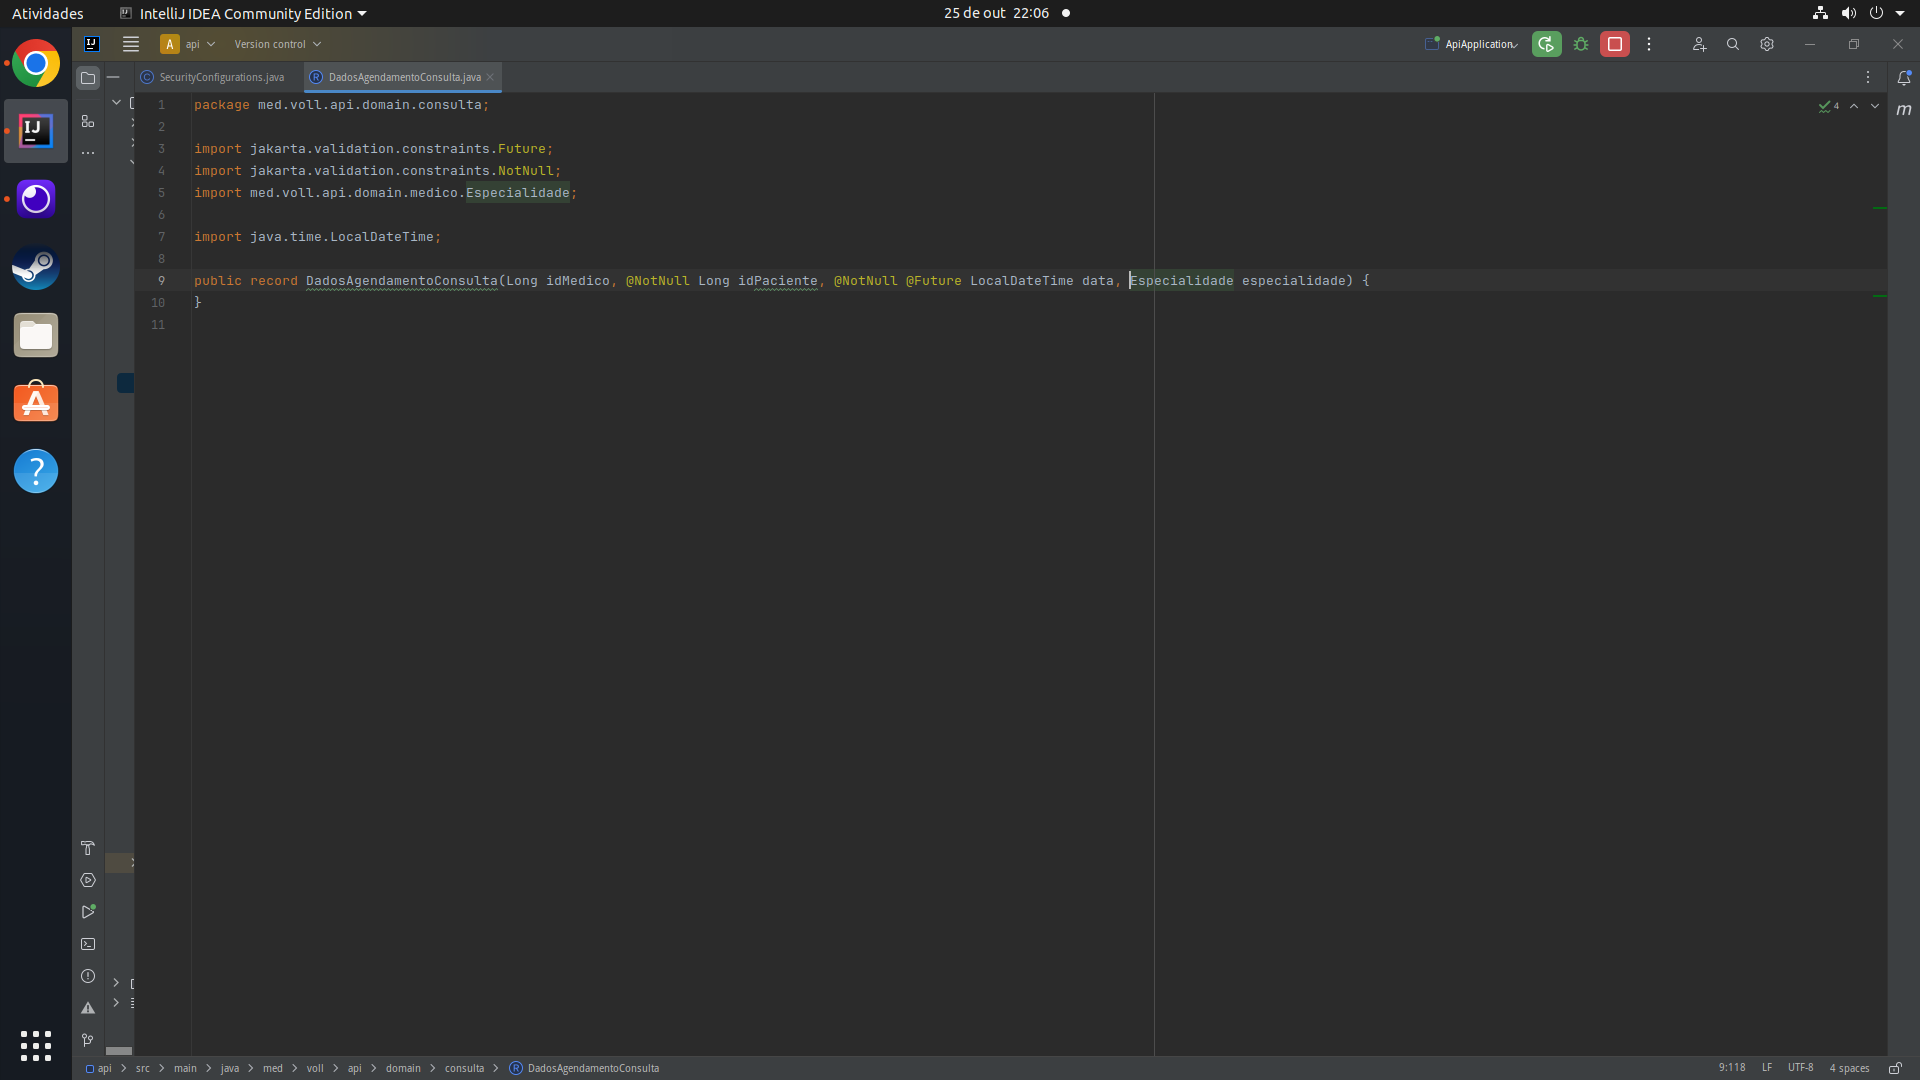Open editor tab options three-dot menu

point(1868,77)
